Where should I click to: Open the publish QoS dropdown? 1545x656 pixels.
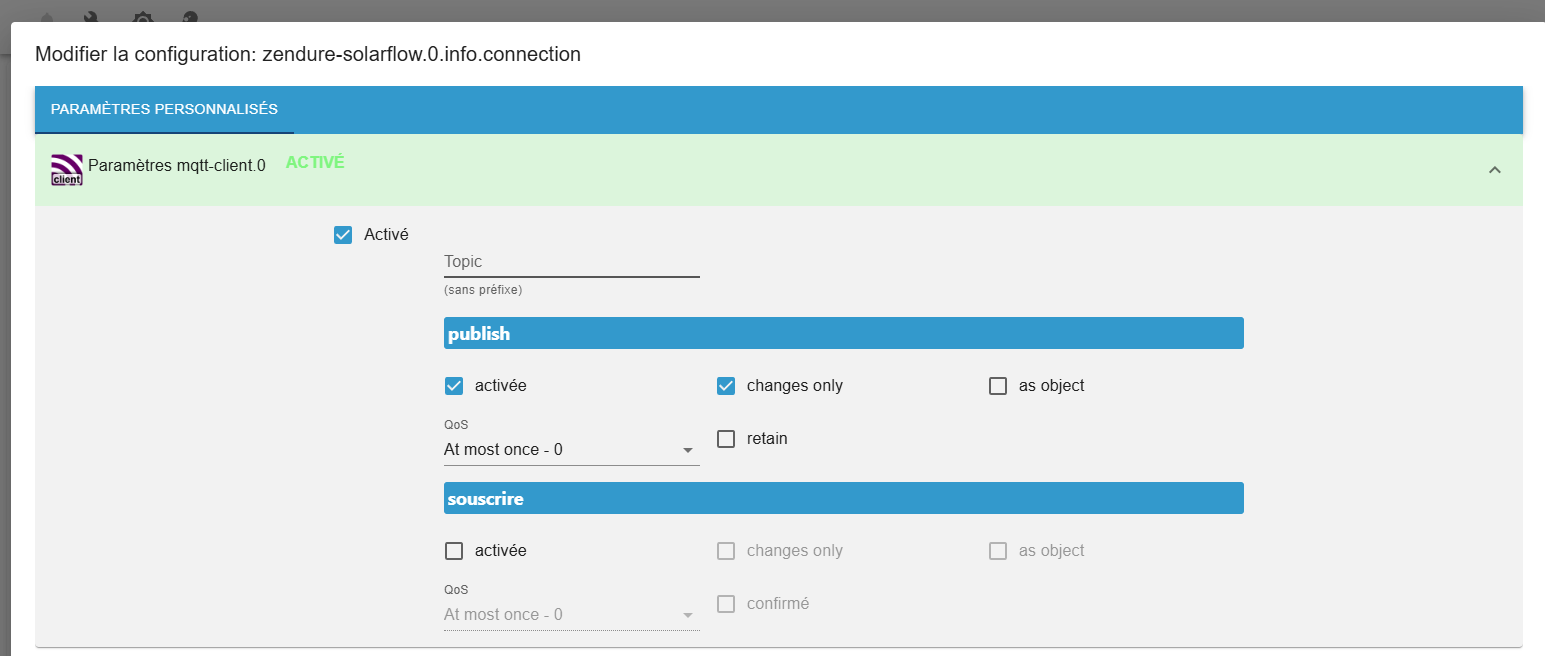pyautogui.click(x=571, y=450)
